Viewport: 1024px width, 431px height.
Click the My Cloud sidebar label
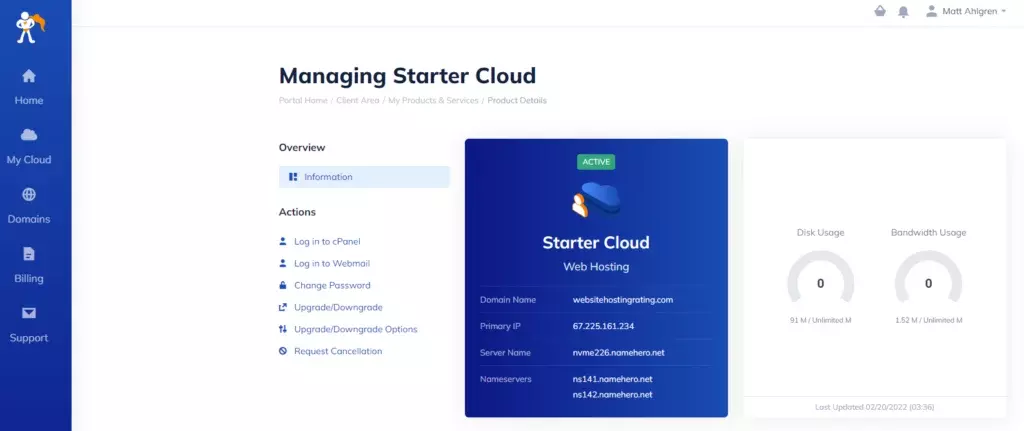[29, 160]
